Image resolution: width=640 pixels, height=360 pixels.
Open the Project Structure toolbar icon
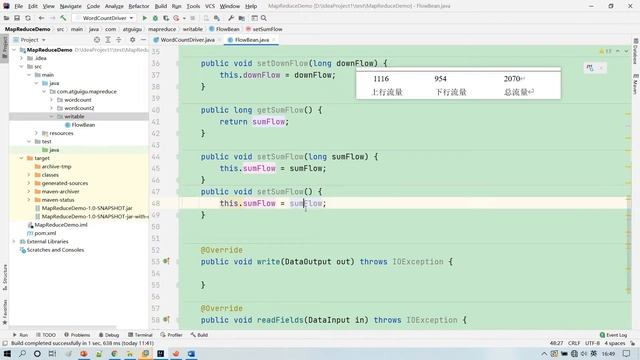coord(242,18)
